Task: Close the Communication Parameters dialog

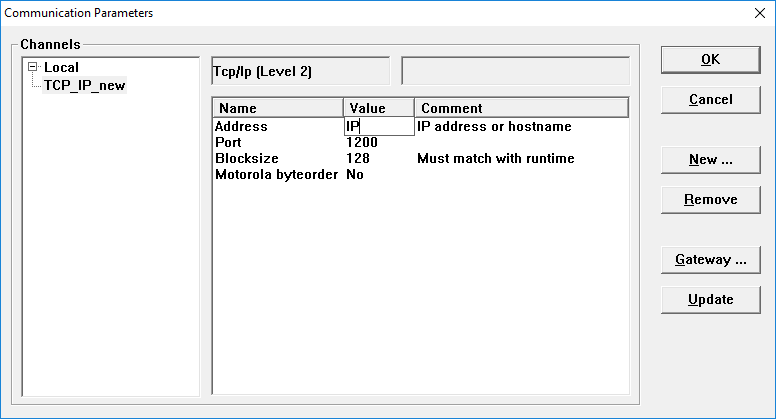Action: 756,13
